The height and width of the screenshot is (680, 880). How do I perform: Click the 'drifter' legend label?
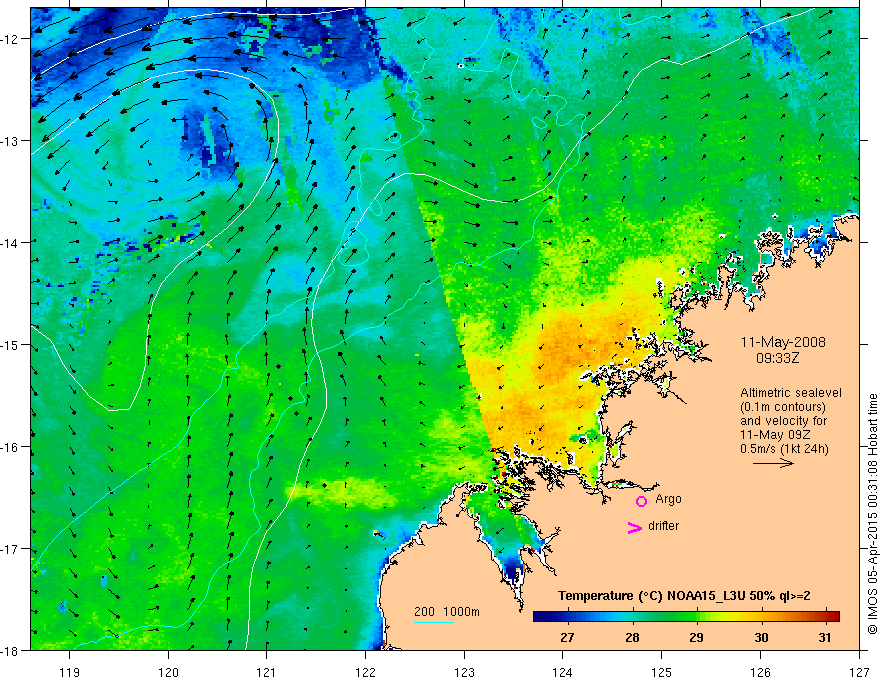click(x=663, y=526)
